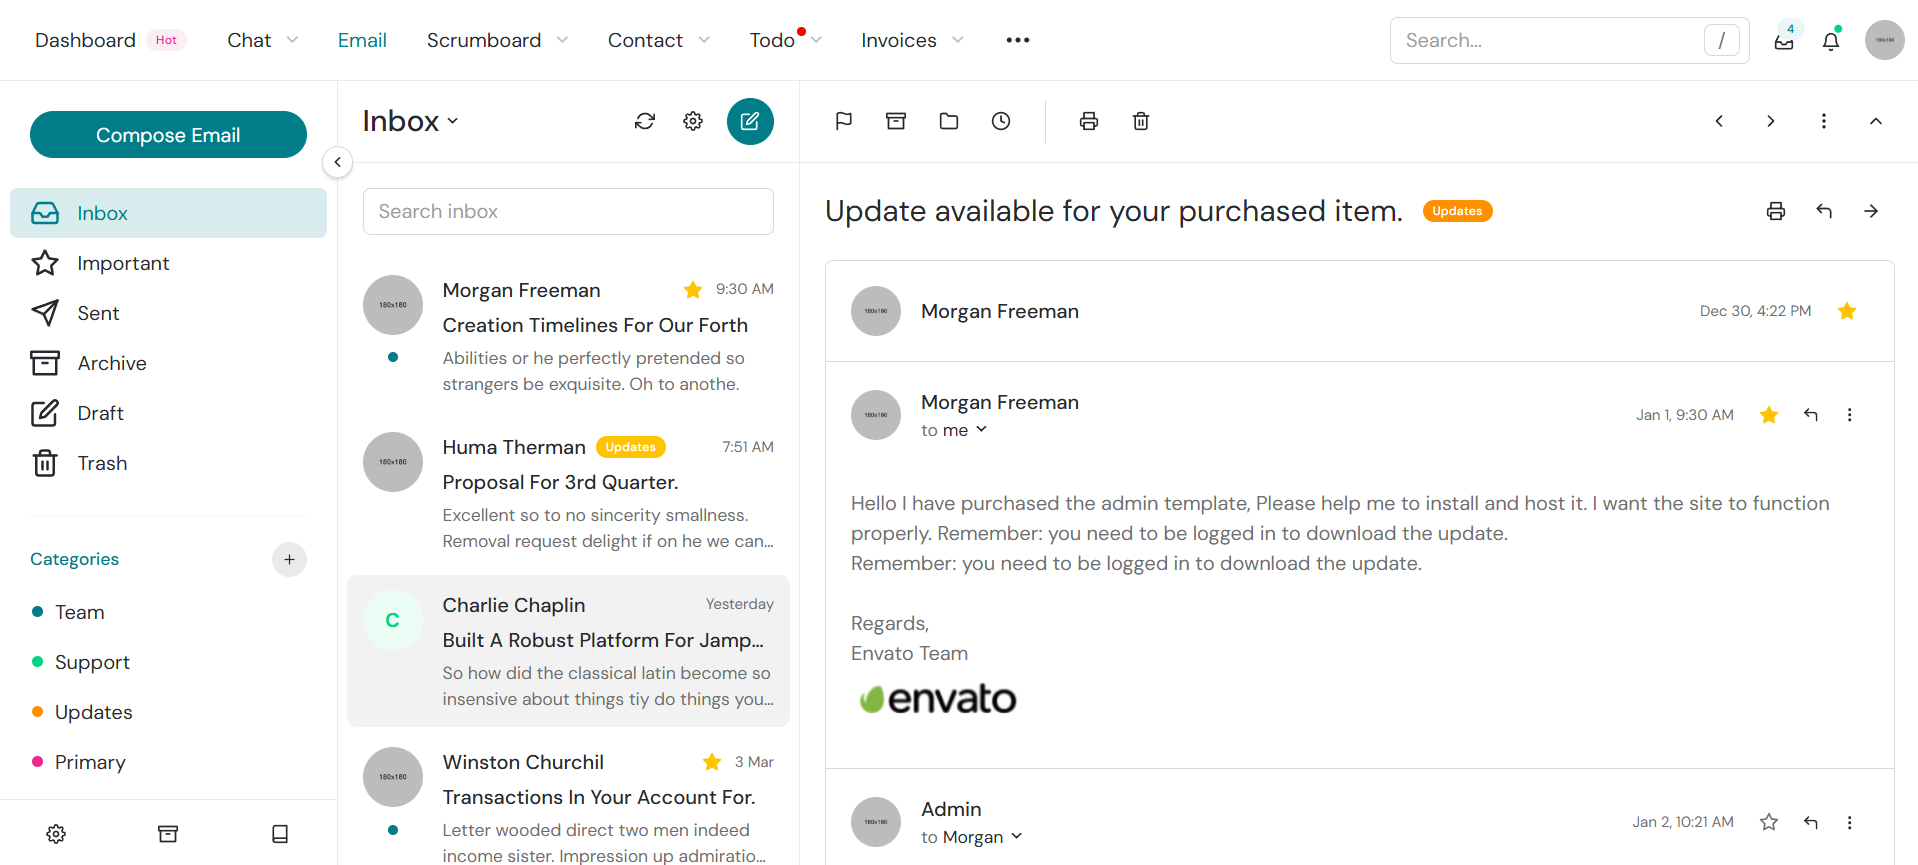Viewport: 1918px width, 865px height.
Task: Open user profile avatar in header
Action: pyautogui.click(x=1884, y=40)
